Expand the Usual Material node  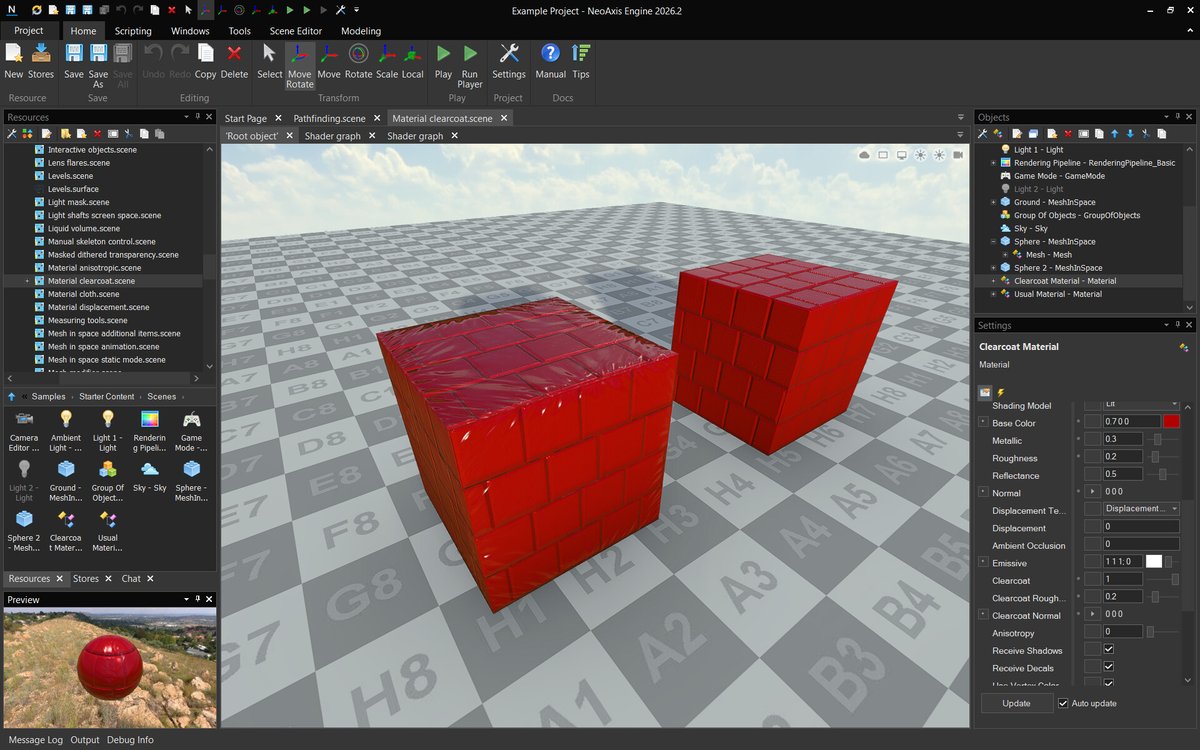[x=993, y=294]
